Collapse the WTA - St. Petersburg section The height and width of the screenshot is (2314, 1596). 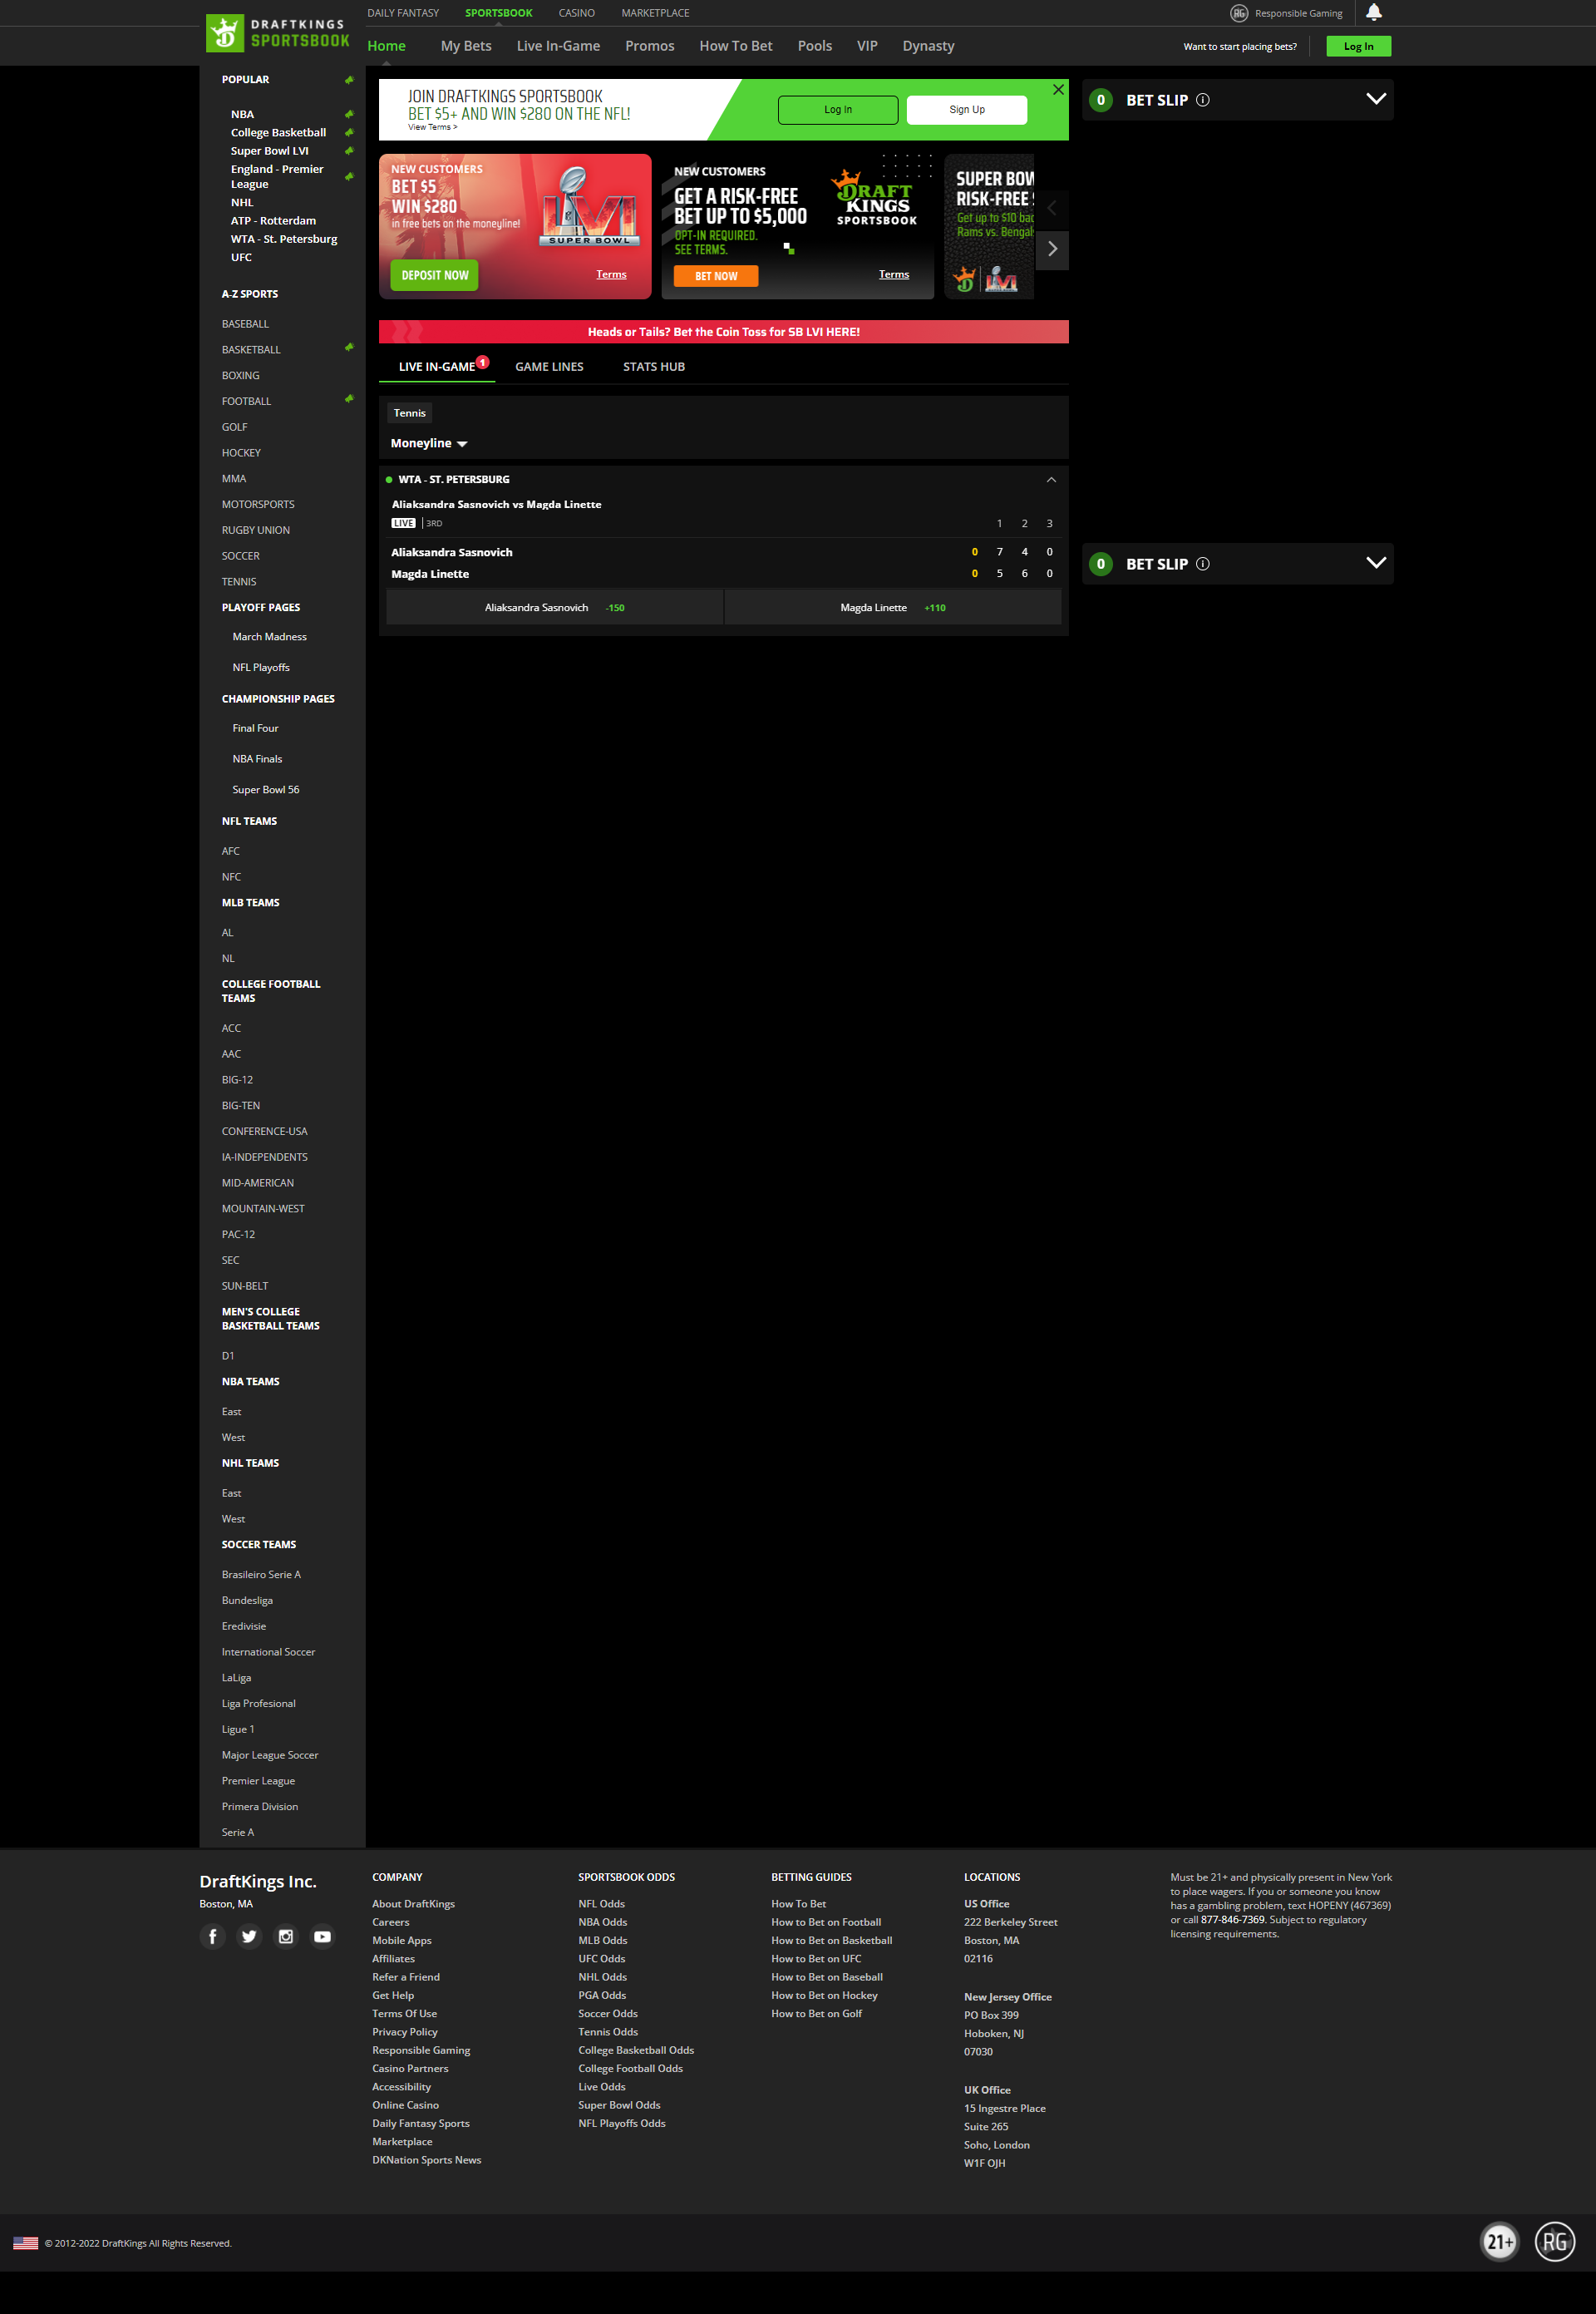(1051, 480)
